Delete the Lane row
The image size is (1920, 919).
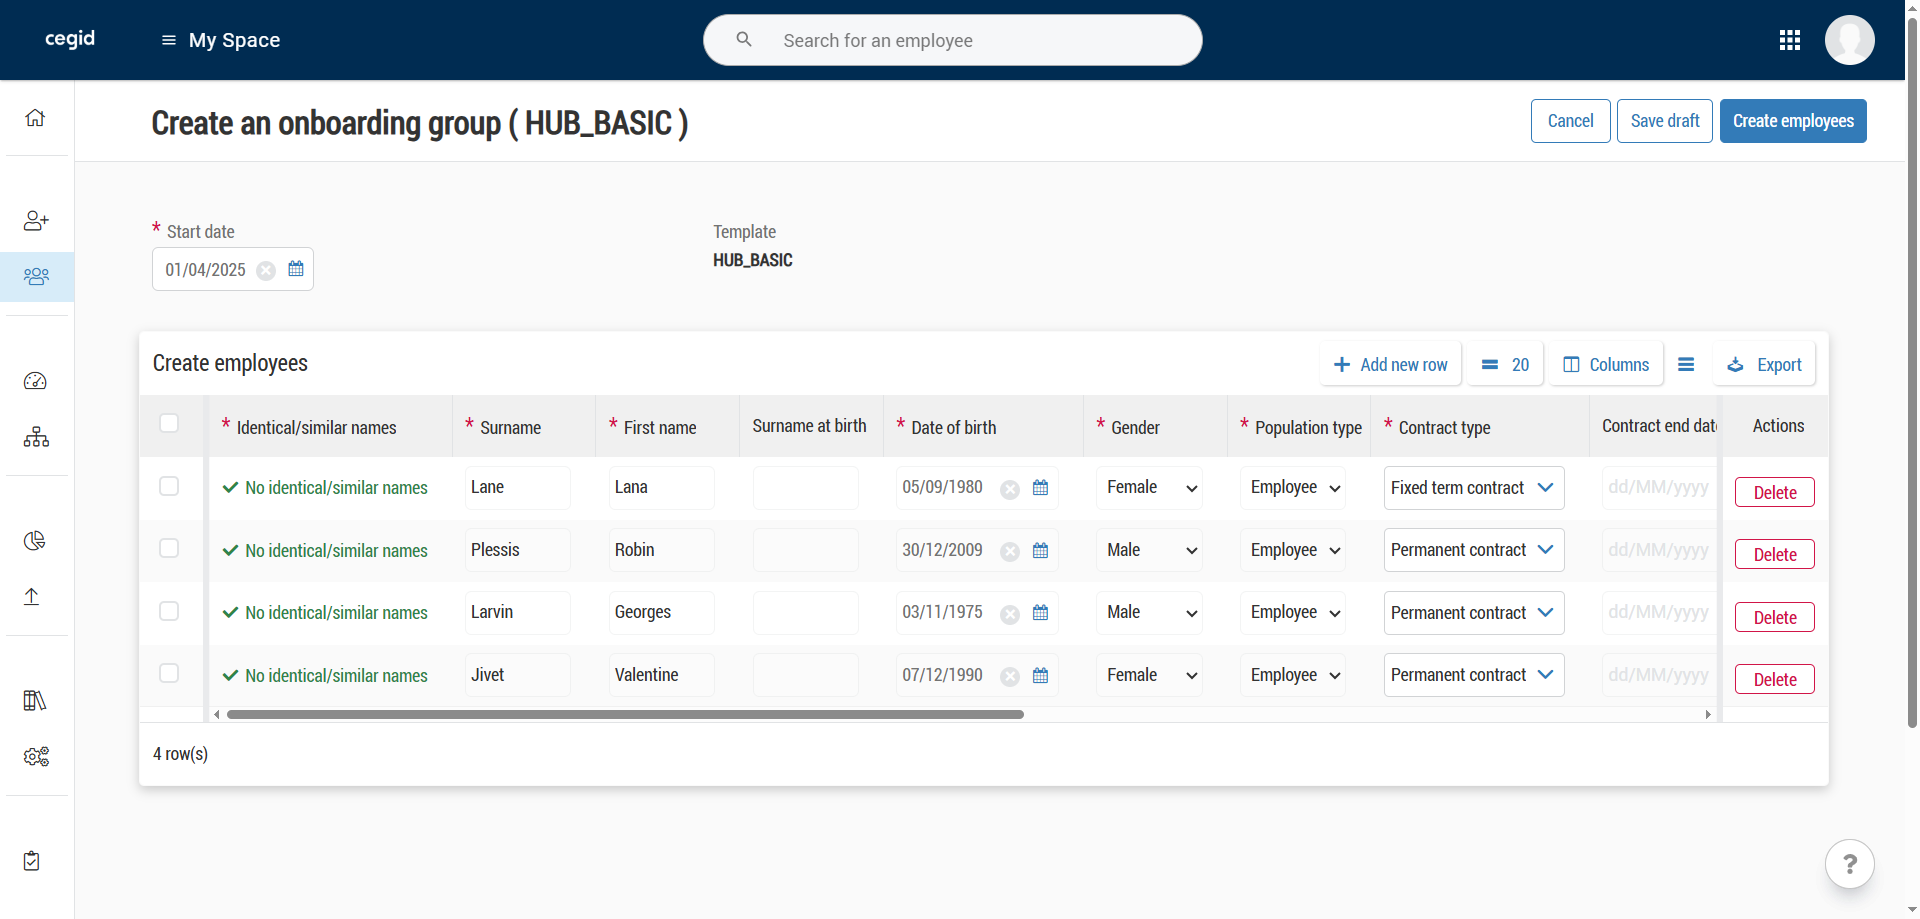tap(1775, 492)
